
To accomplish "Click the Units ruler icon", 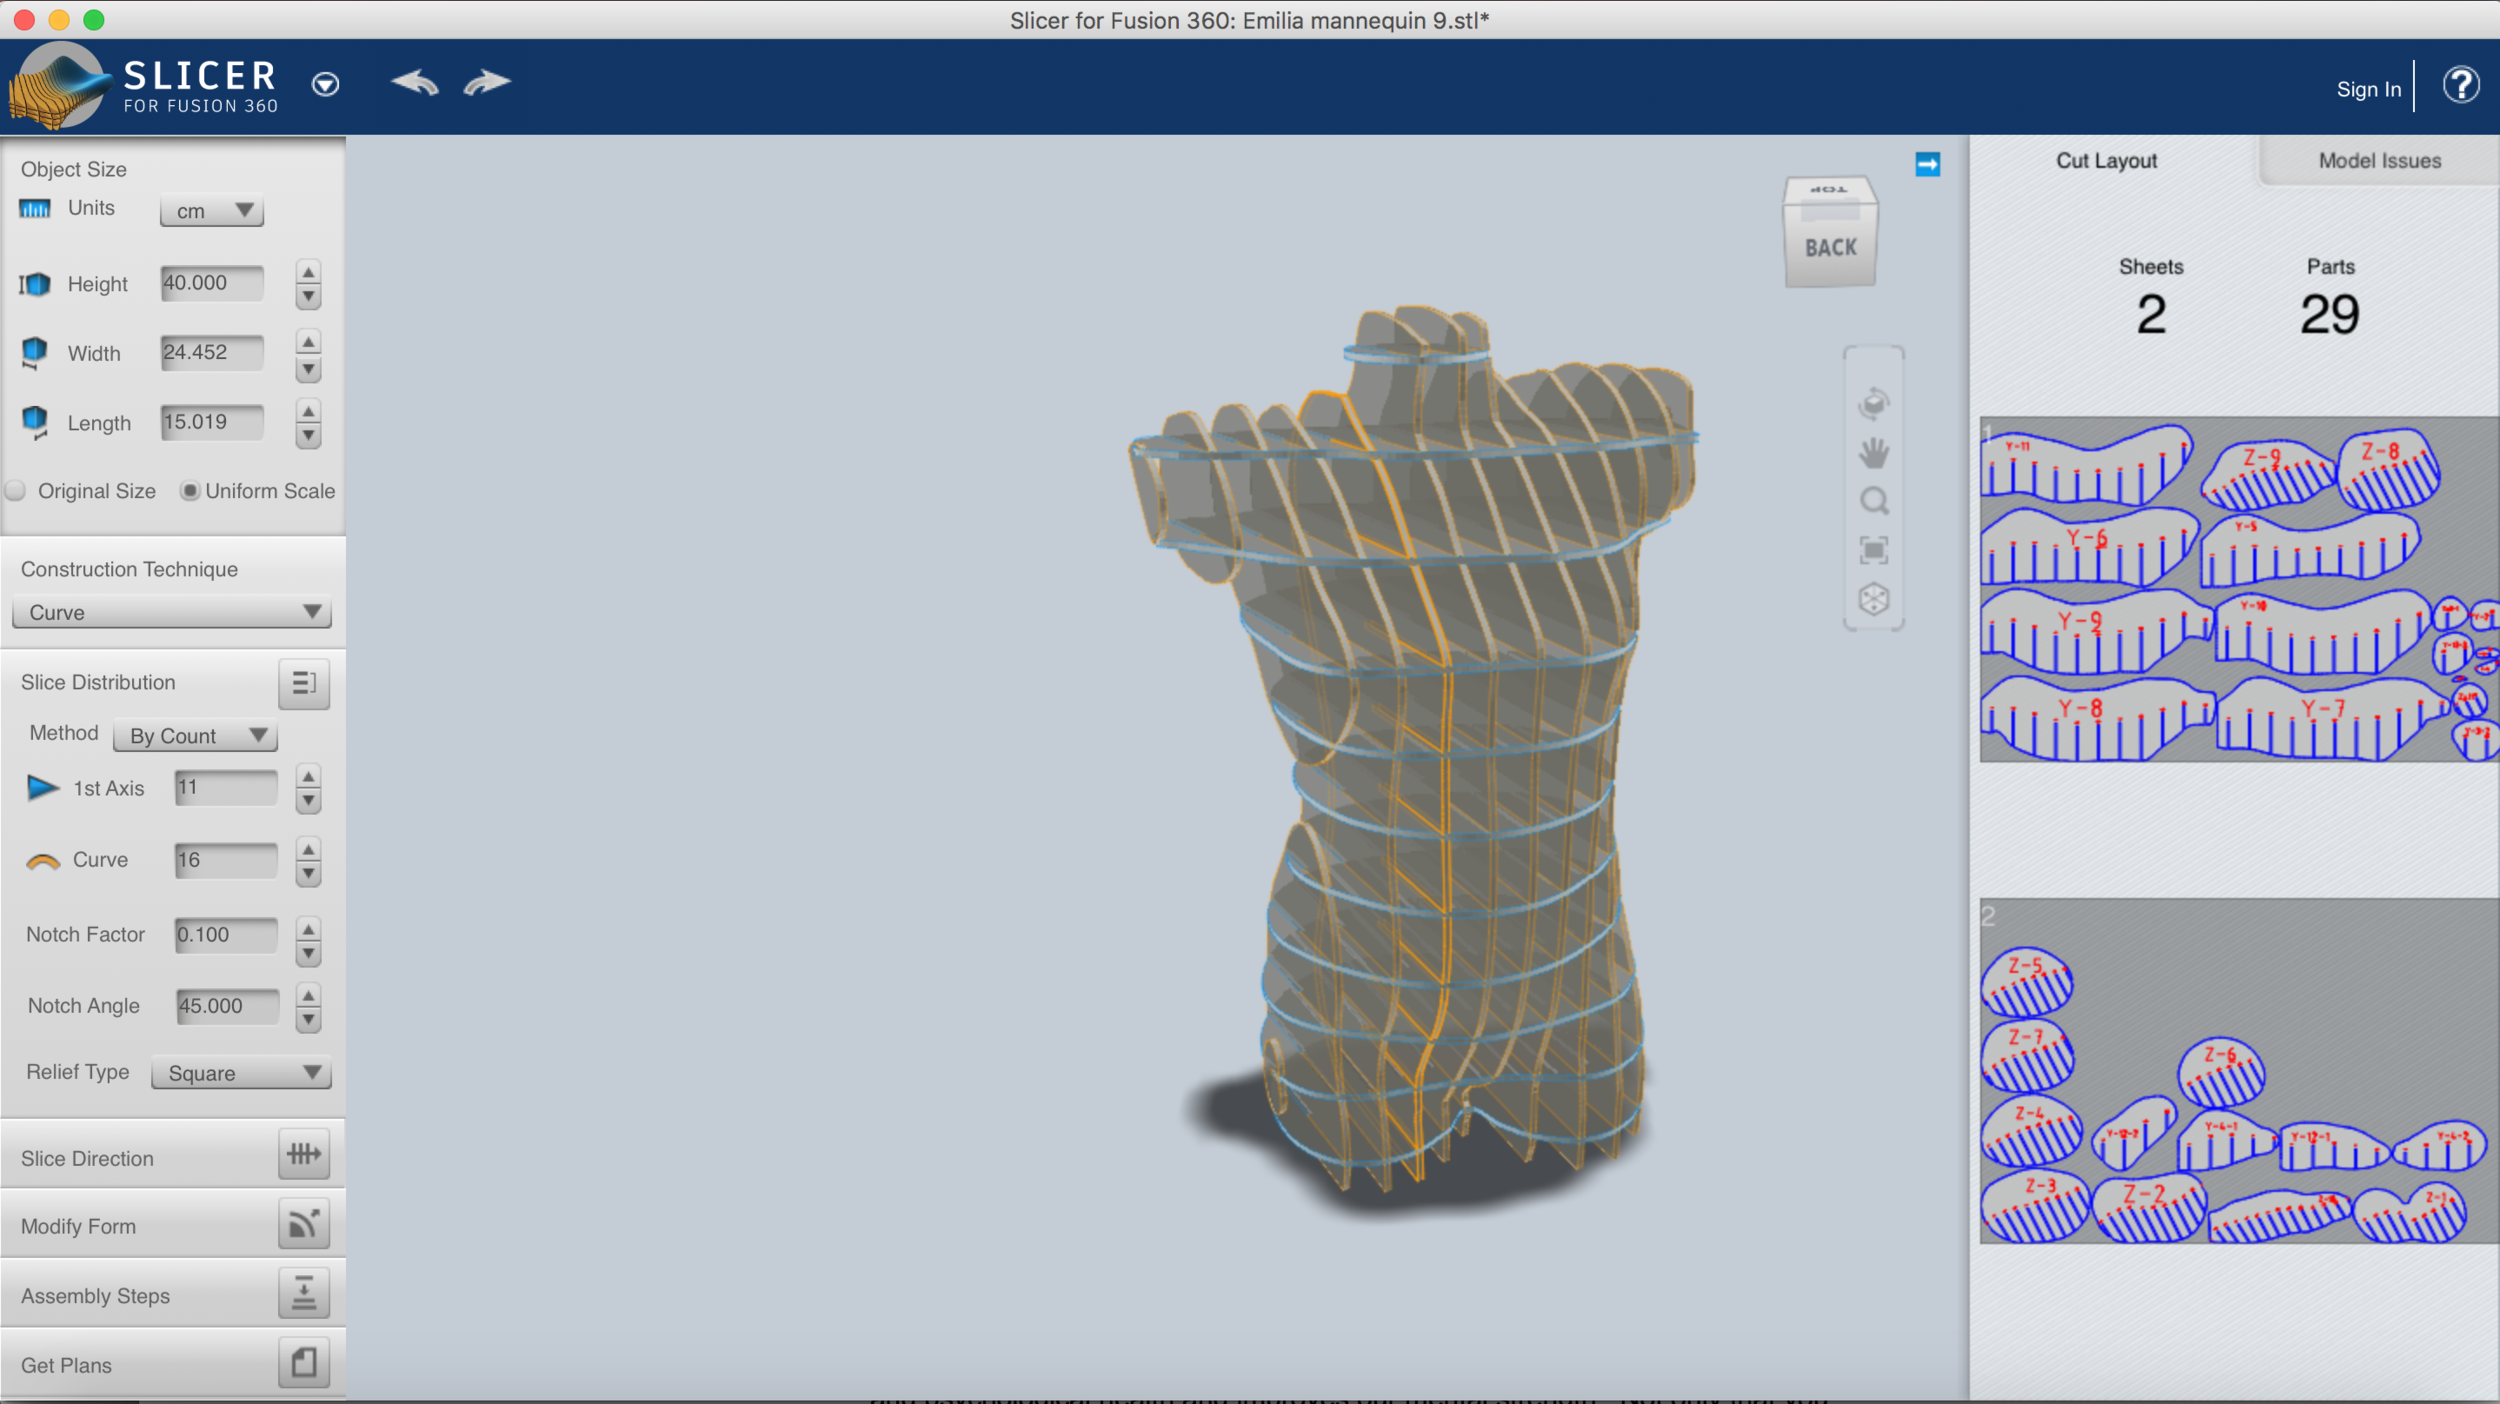I will pos(35,208).
